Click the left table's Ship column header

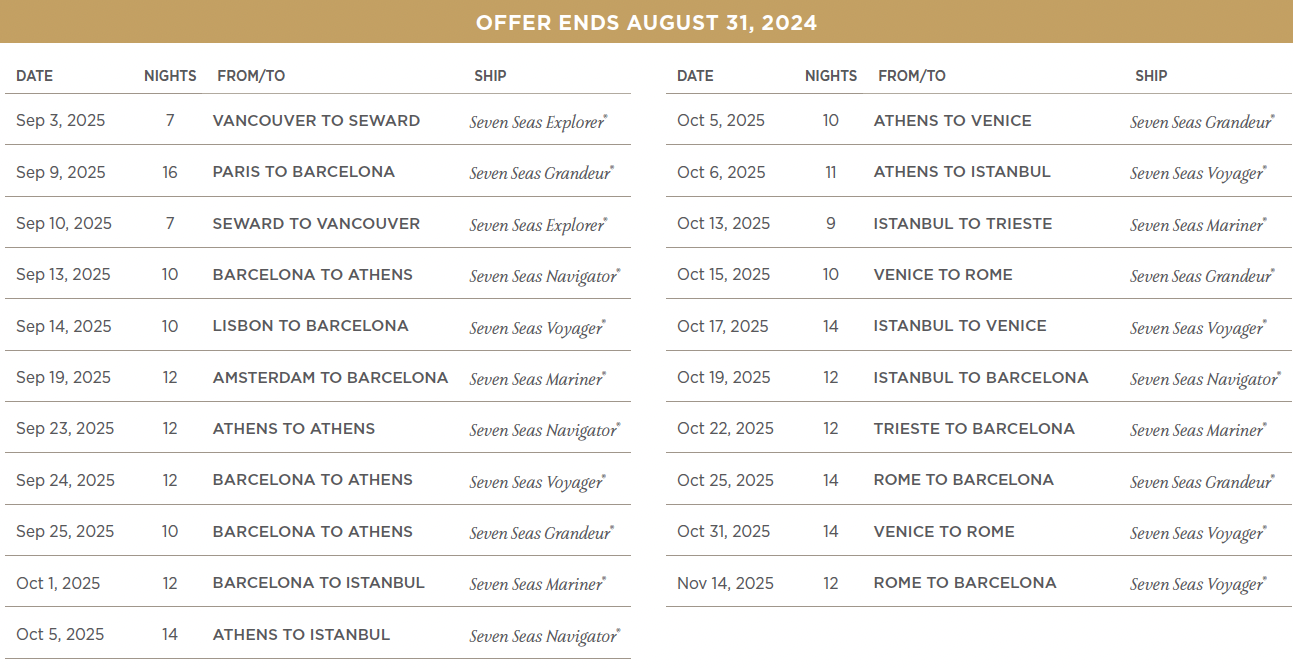[x=490, y=76]
